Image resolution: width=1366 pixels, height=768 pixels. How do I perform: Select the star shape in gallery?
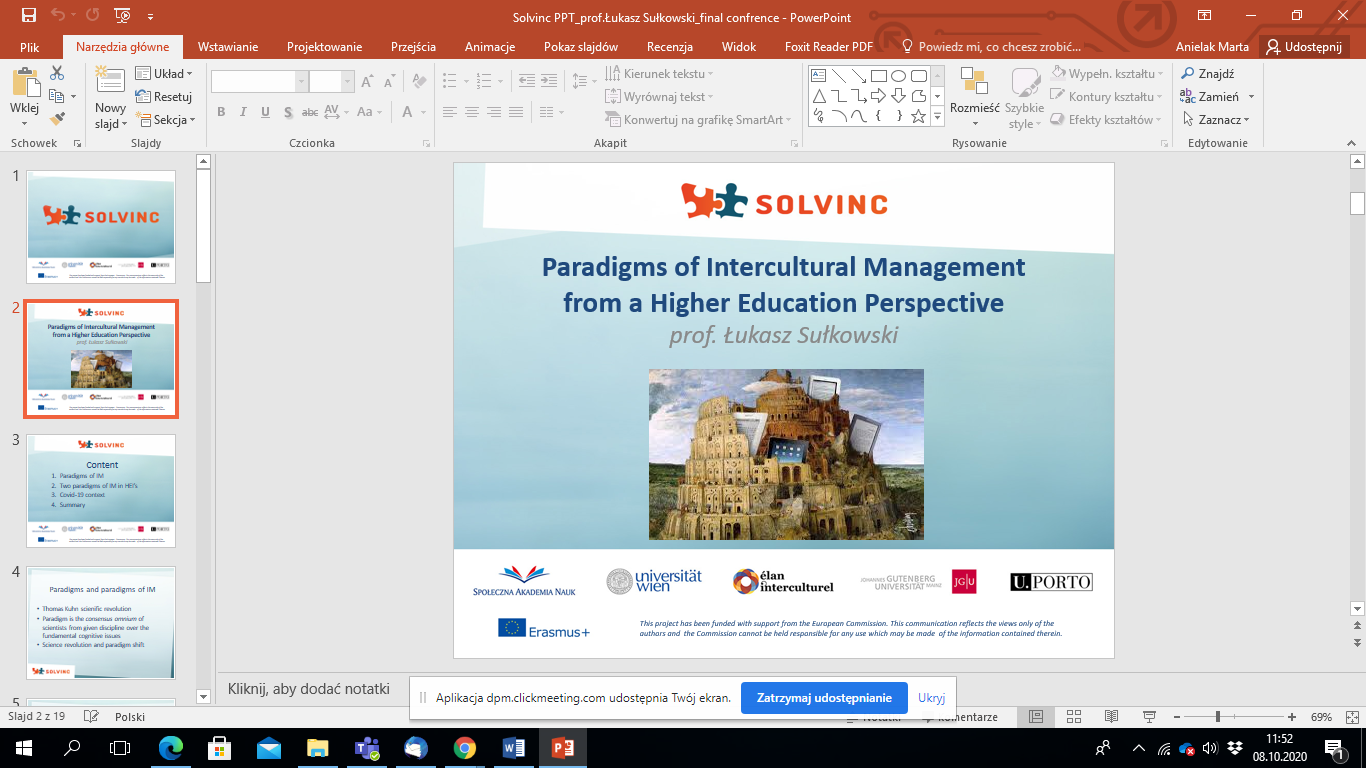[919, 115]
